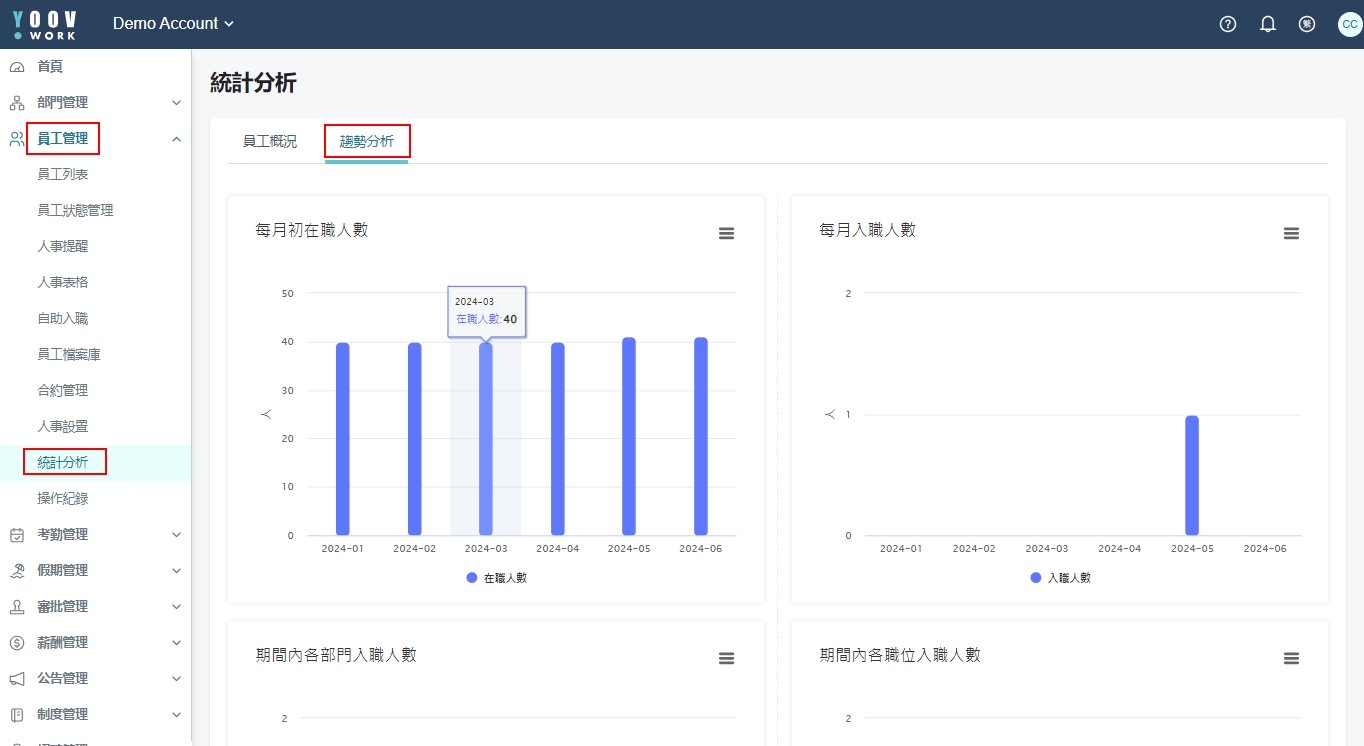Toggle the 在職人數 legend series
1364x746 pixels.
497,578
